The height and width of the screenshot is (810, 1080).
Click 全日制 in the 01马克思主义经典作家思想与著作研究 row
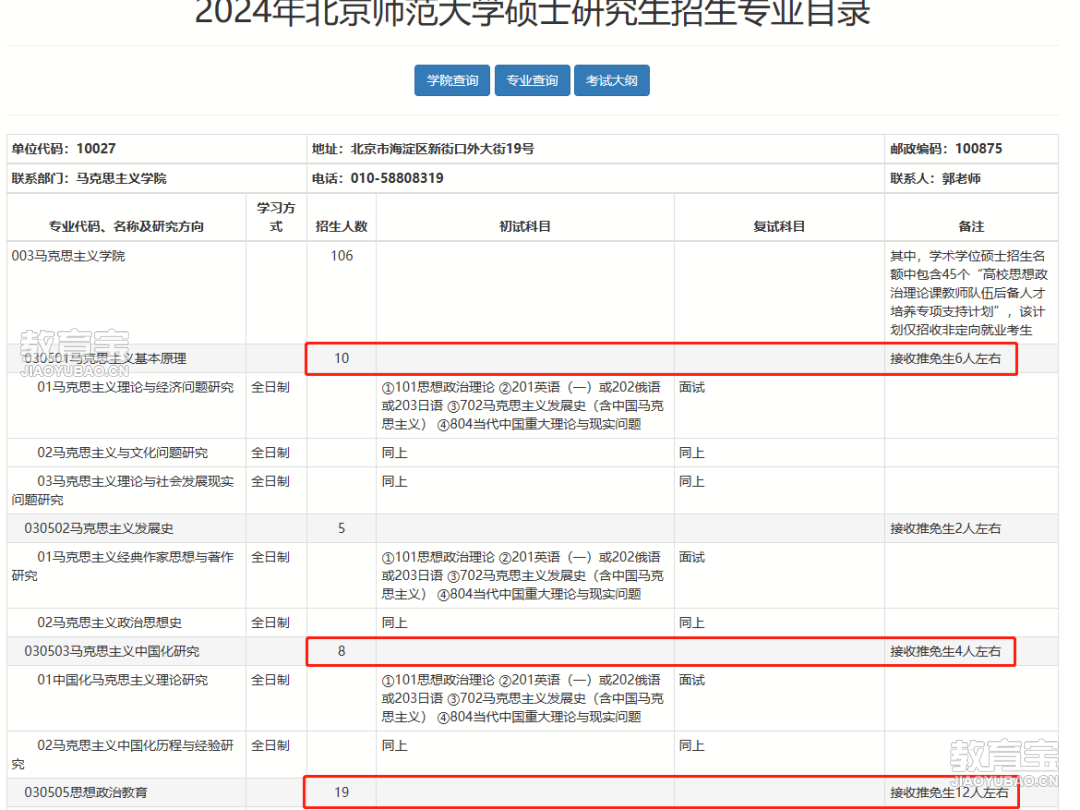[270, 557]
